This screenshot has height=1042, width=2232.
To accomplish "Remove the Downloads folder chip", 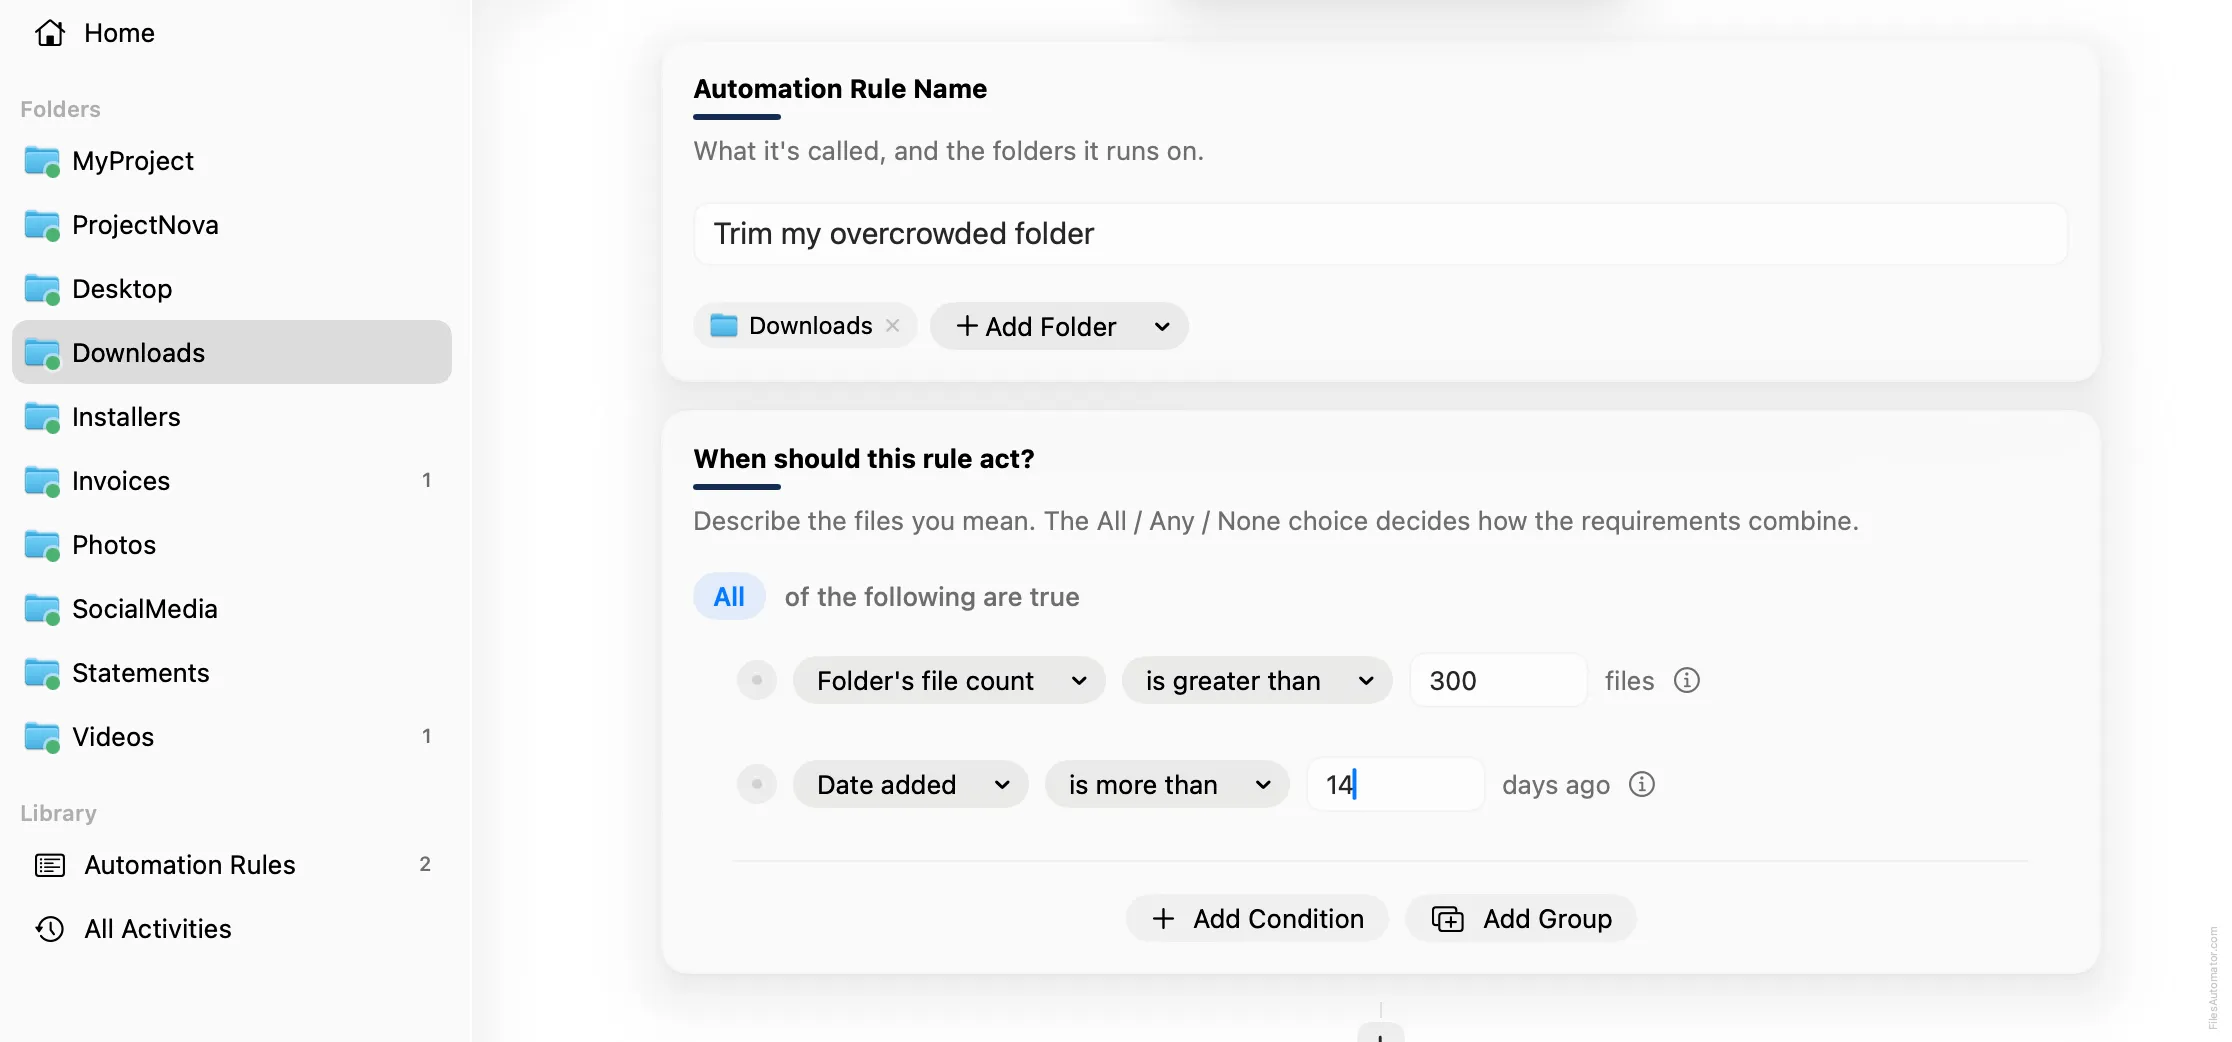I will [x=893, y=326].
